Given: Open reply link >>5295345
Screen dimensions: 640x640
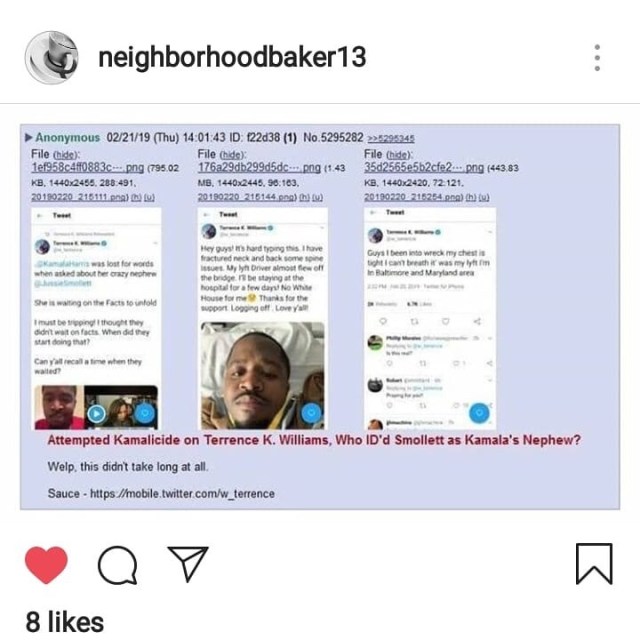Looking at the screenshot, I should [x=391, y=139].
